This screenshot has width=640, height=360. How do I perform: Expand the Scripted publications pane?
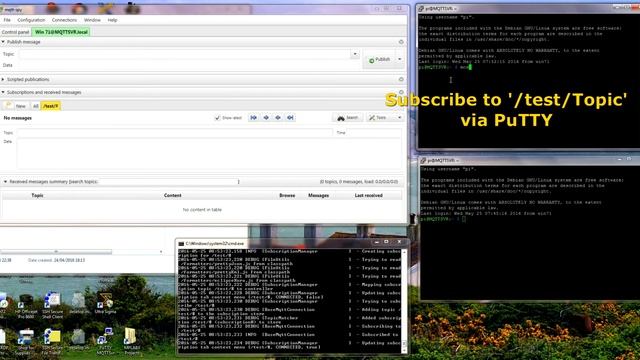[3, 80]
